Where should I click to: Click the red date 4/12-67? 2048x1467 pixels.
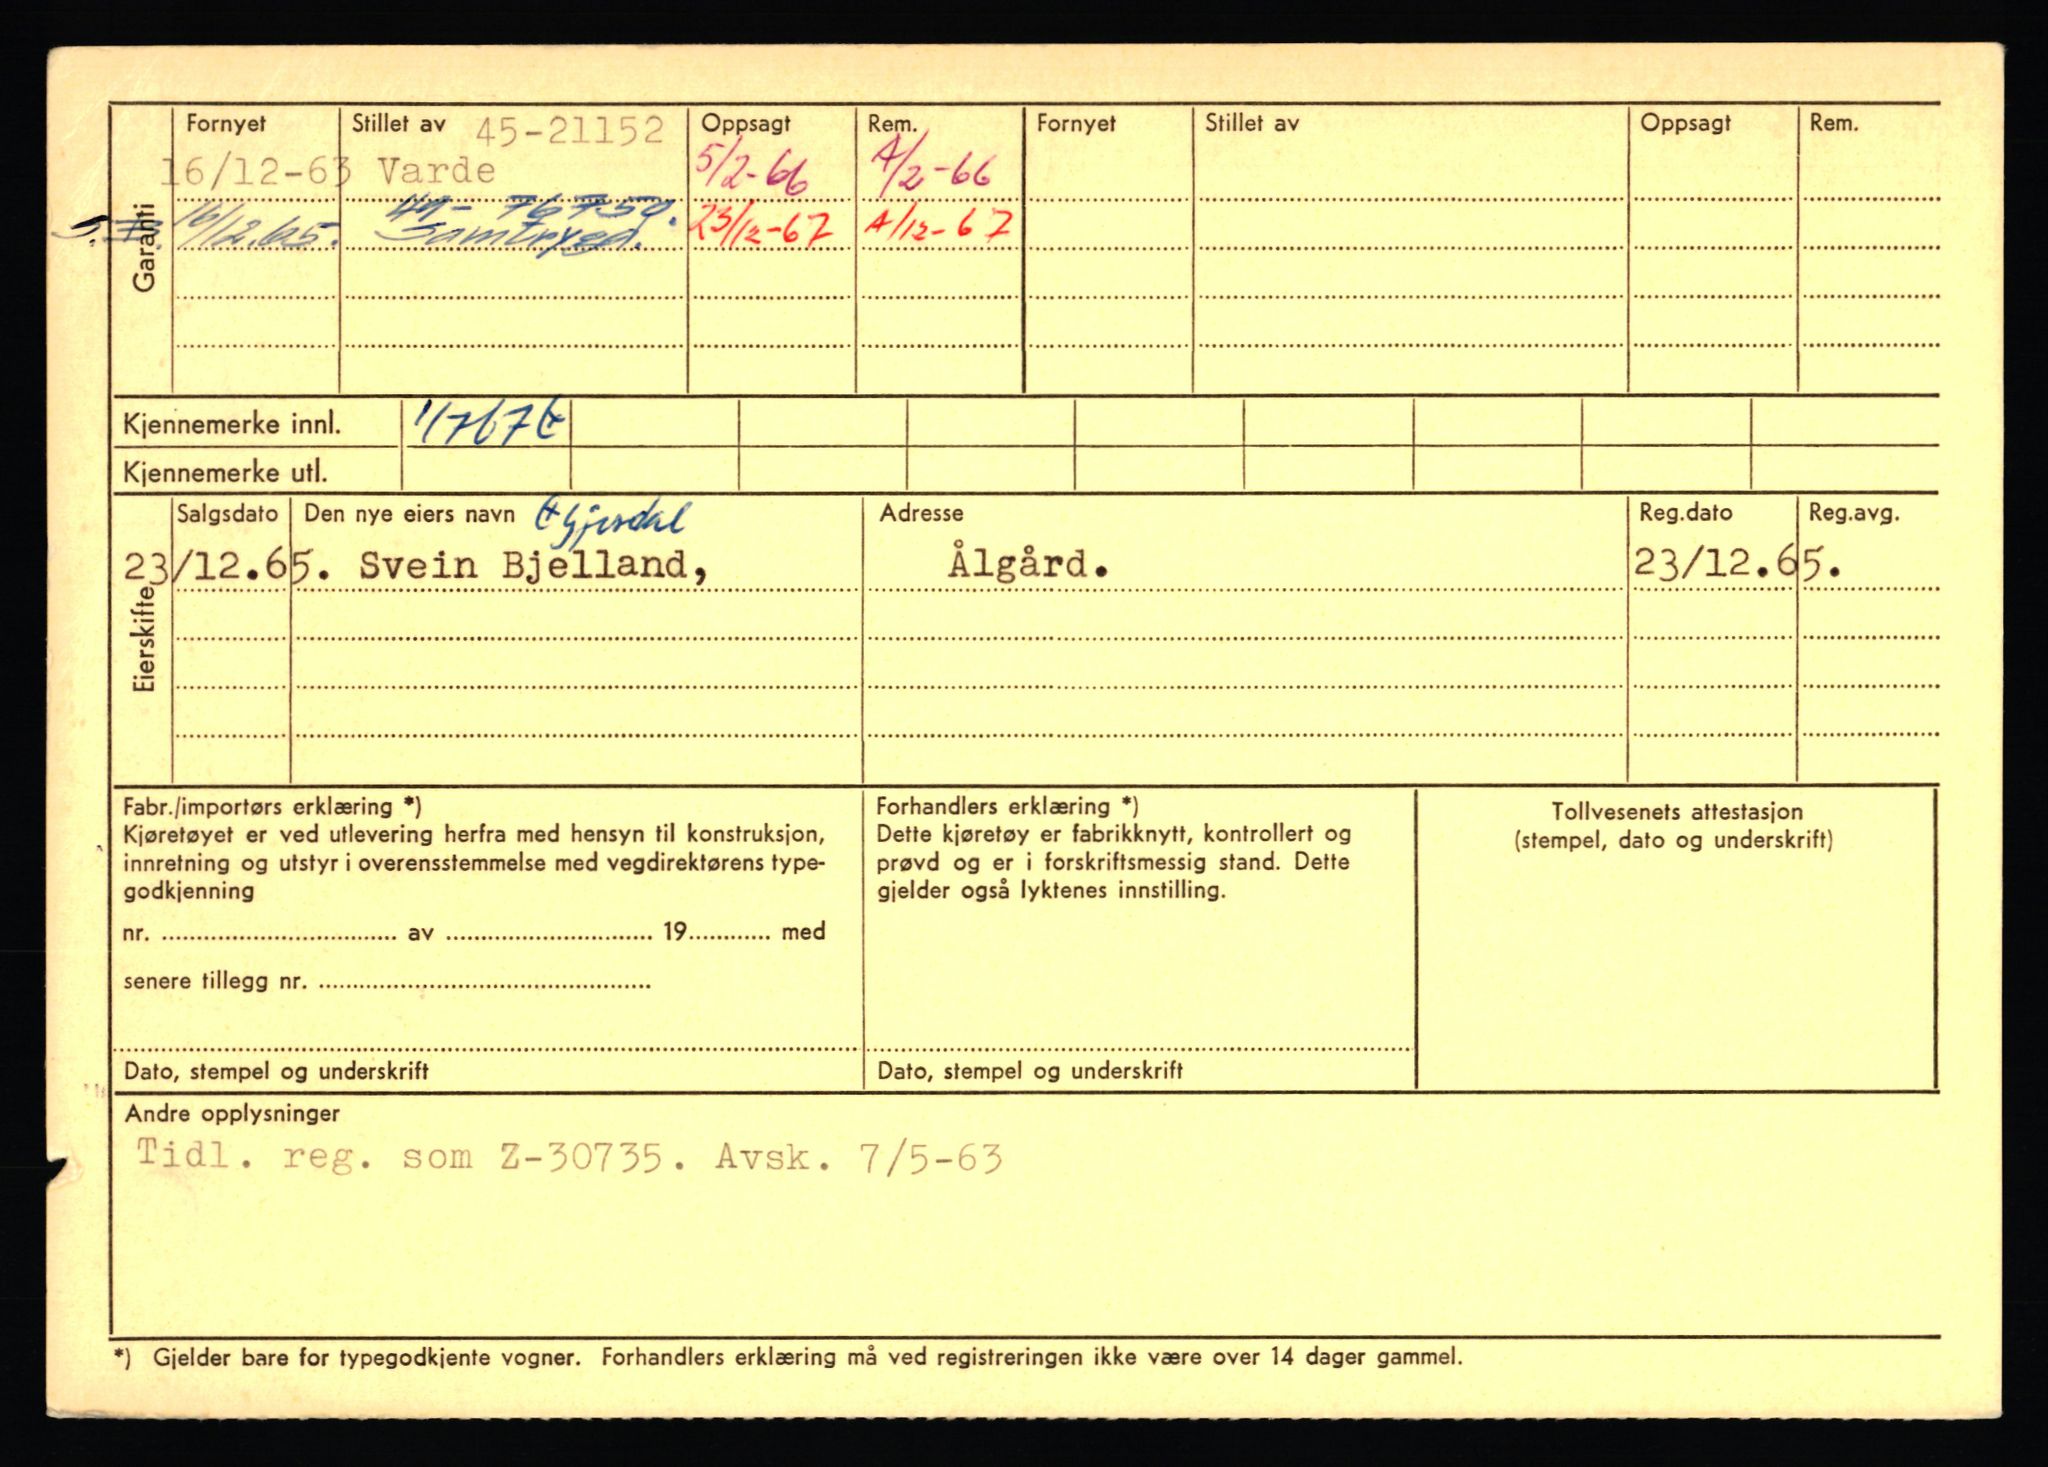tap(940, 227)
